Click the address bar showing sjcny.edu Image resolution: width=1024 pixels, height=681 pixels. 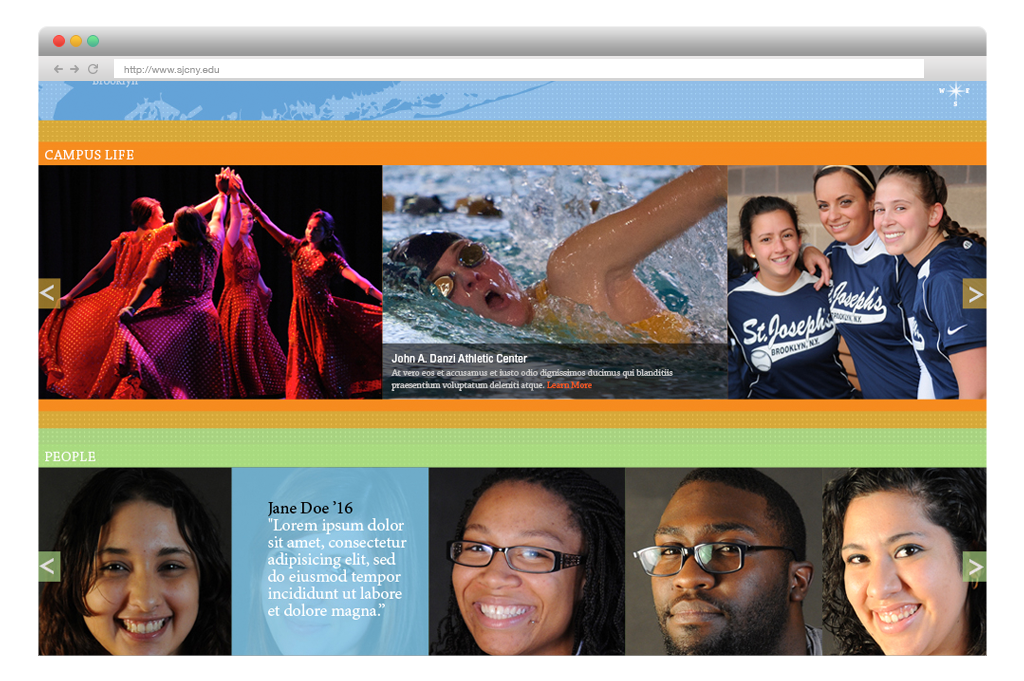[518, 70]
